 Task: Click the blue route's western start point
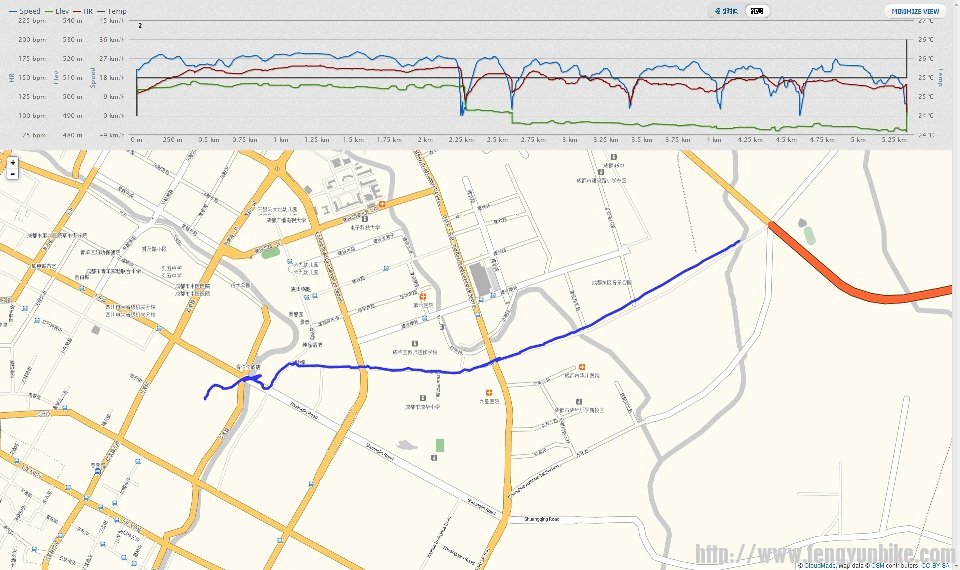[205, 399]
